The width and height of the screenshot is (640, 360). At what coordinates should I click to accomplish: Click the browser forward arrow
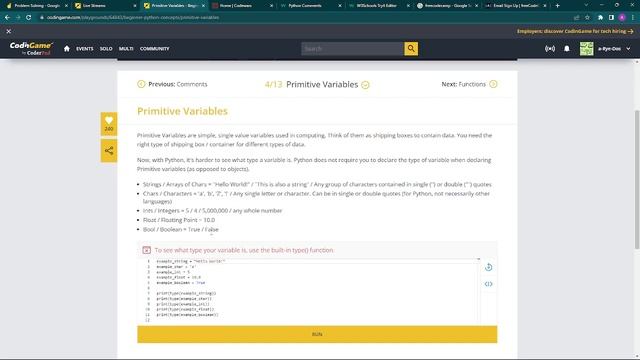click(18, 18)
